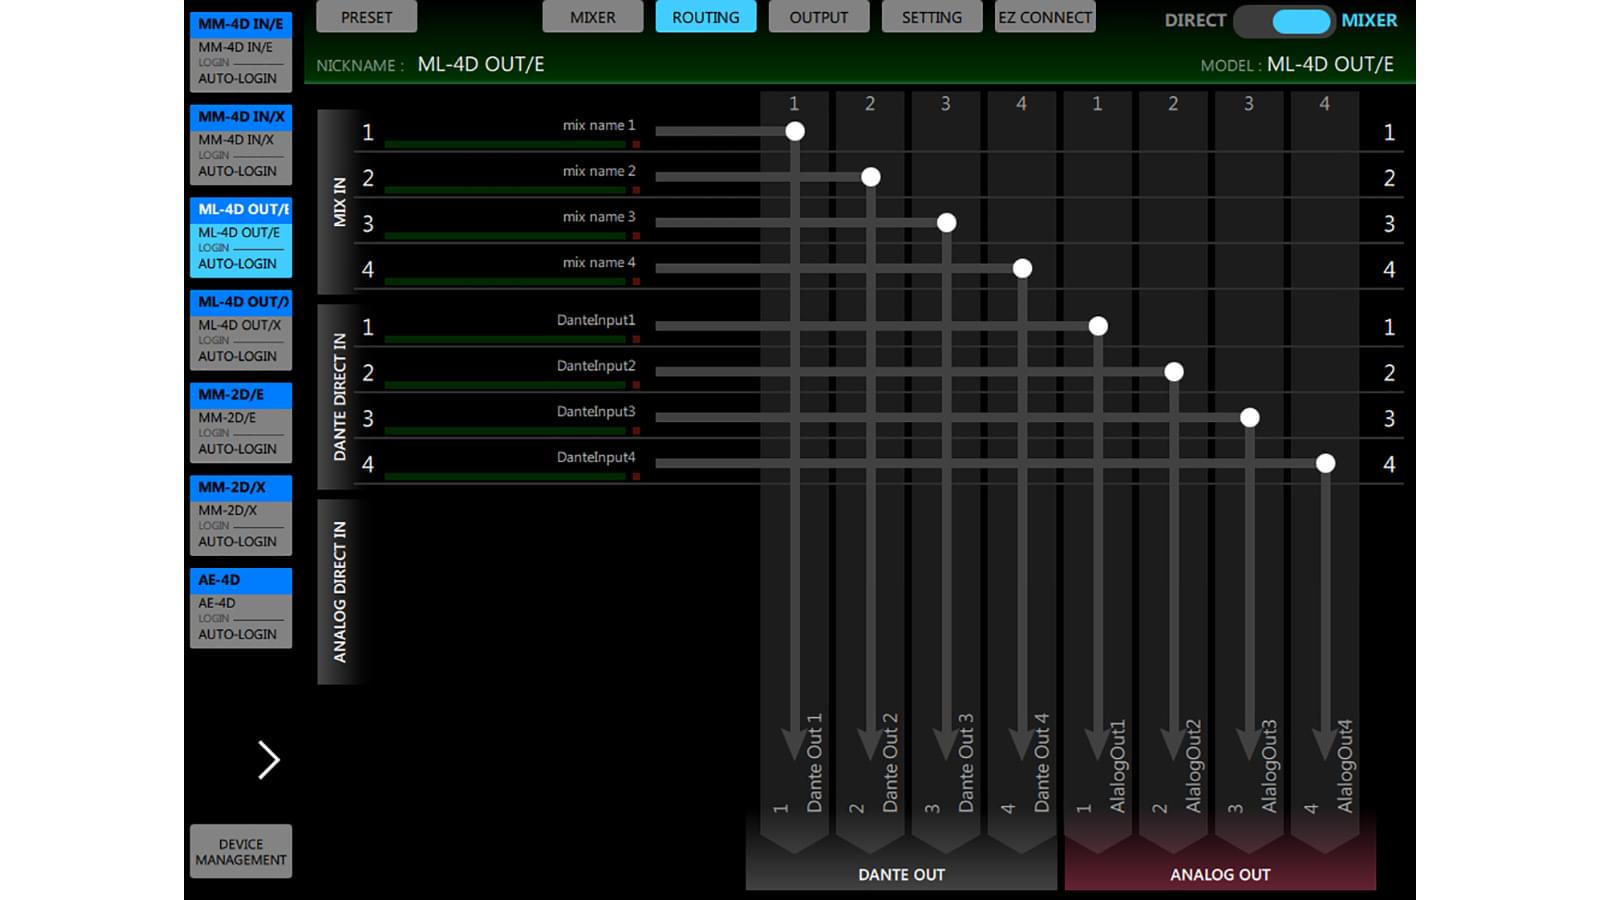The width and height of the screenshot is (1600, 900).
Task: Click the next-page chevron arrow in sidebar
Action: point(268,760)
